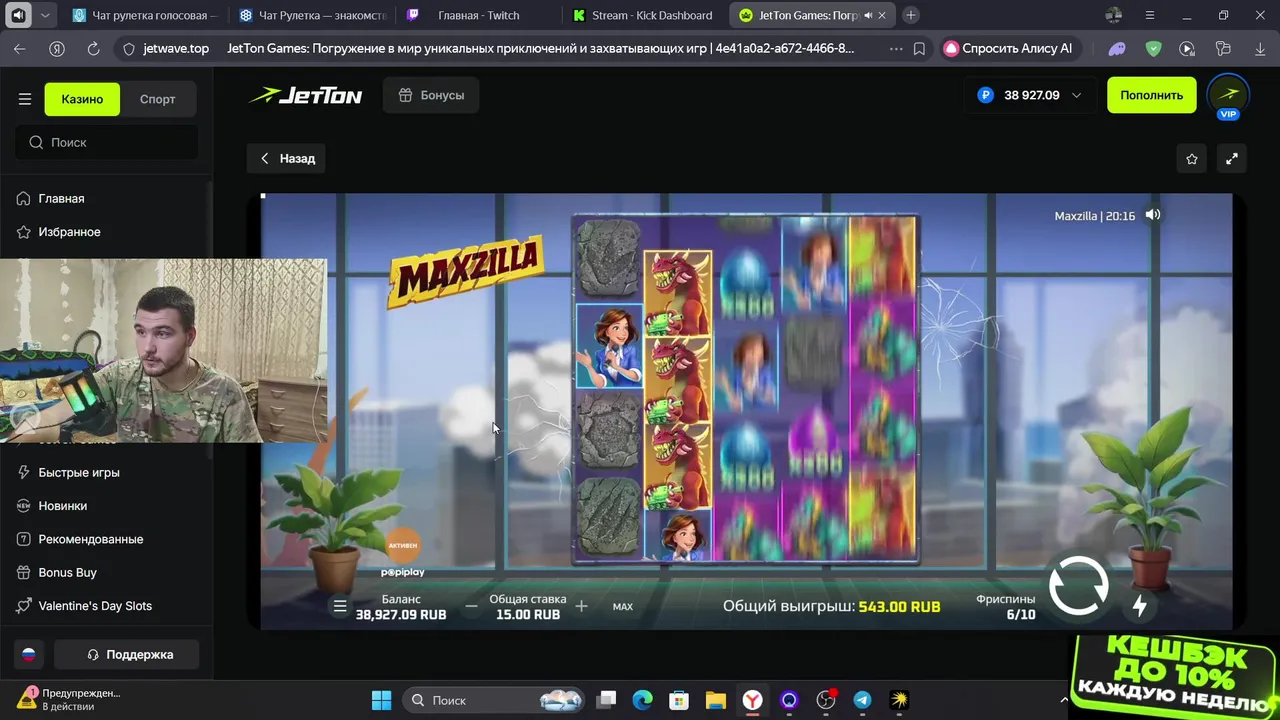The image size is (1280, 720).
Task: Mute the JetTon Games browser tab
Action: coord(867,15)
